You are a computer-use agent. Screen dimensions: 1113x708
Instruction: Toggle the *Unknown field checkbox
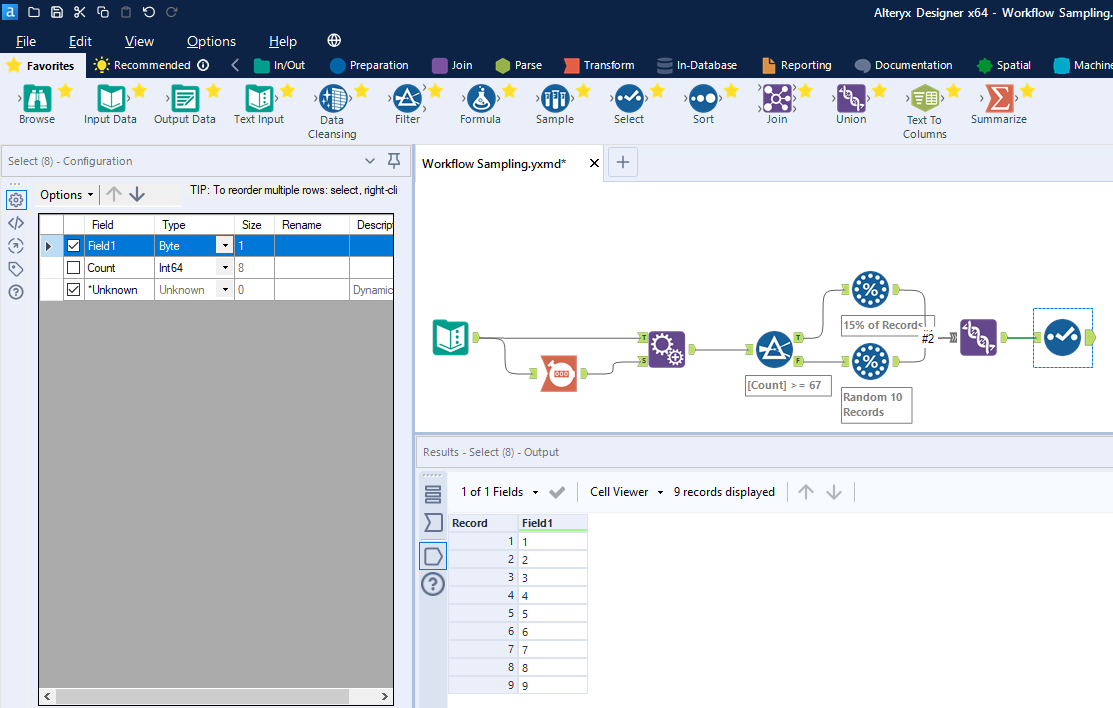coord(73,289)
